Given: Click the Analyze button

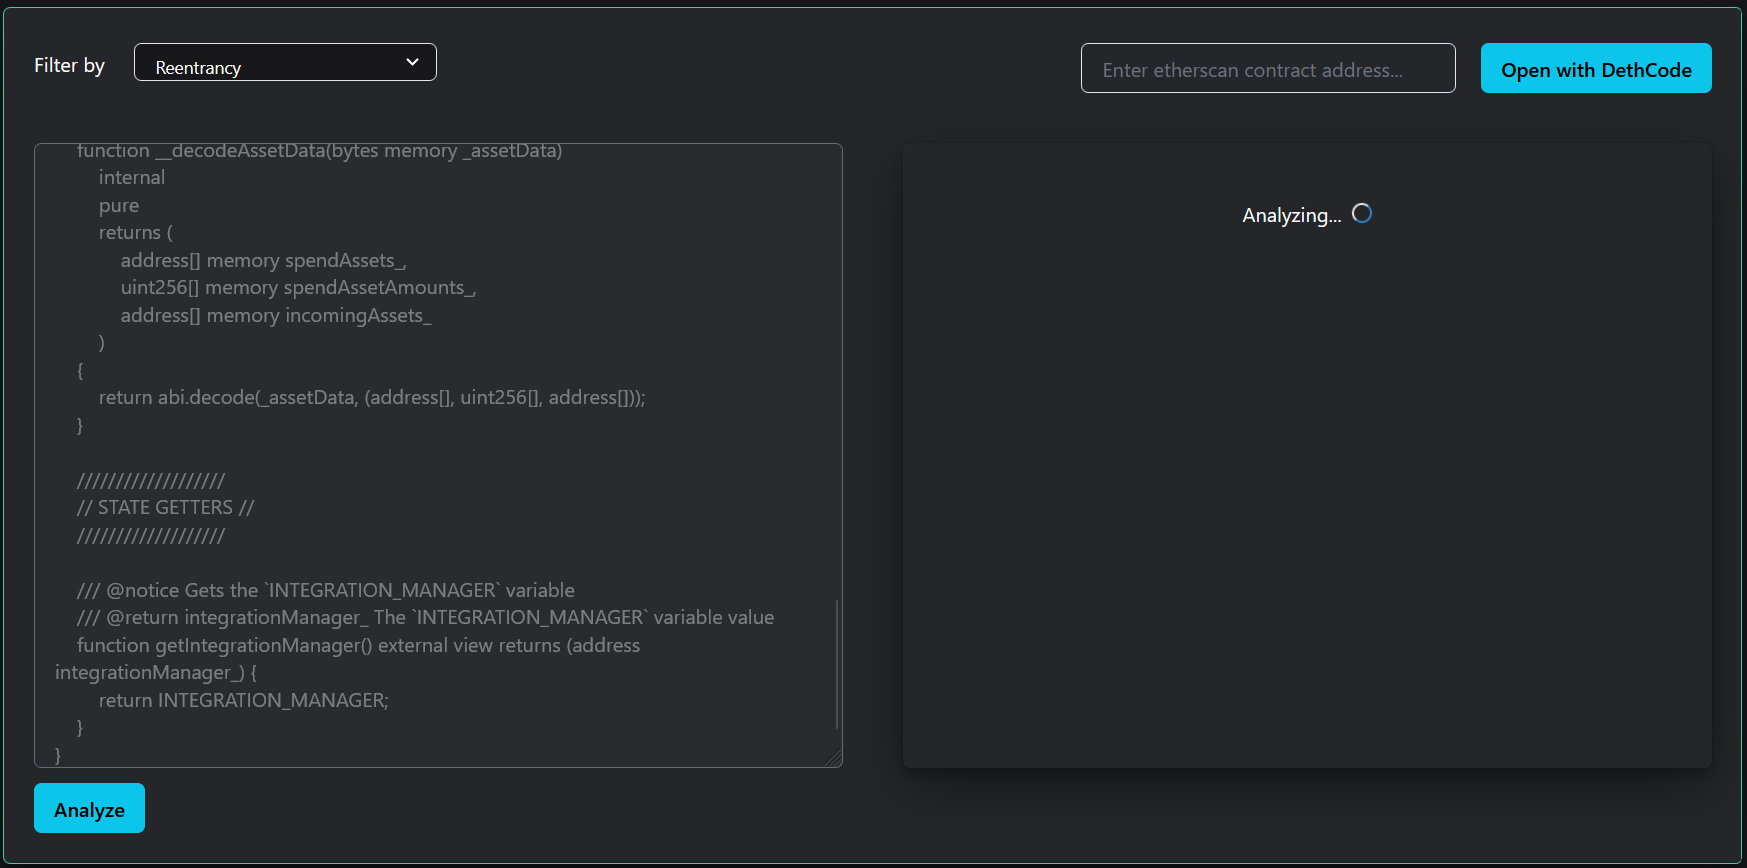Looking at the screenshot, I should point(89,808).
